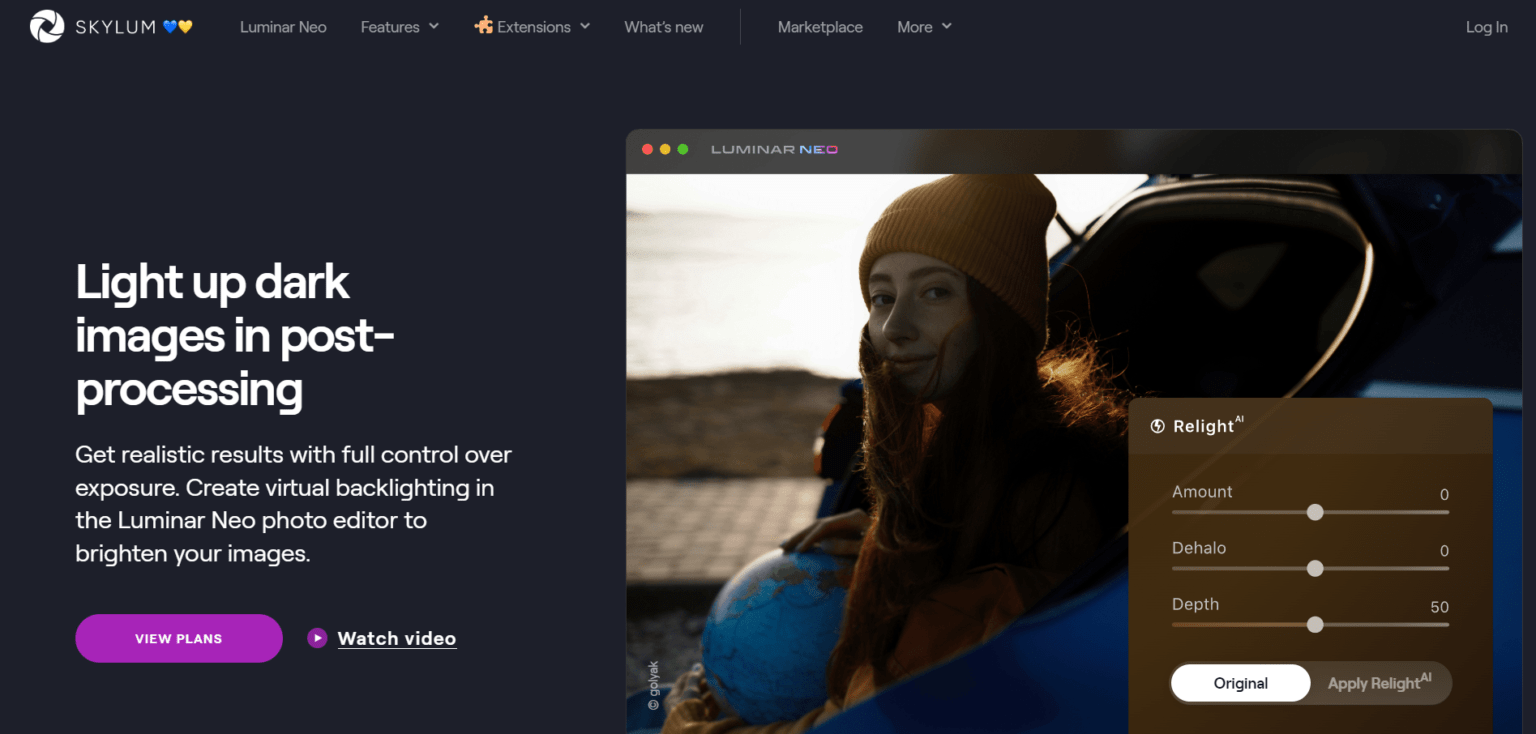The height and width of the screenshot is (734, 1536).
Task: Click the Skylum shutter logo icon
Action: click(x=46, y=24)
